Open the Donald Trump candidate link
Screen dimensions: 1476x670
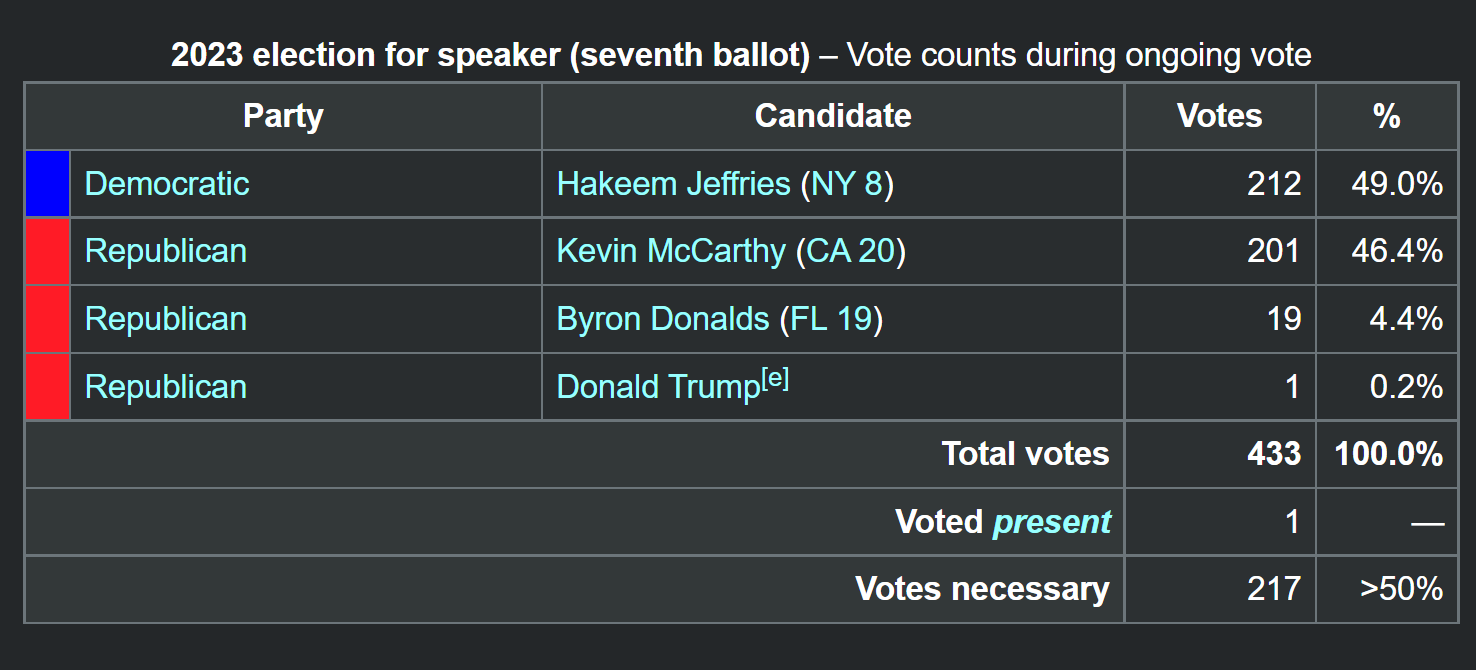click(658, 387)
